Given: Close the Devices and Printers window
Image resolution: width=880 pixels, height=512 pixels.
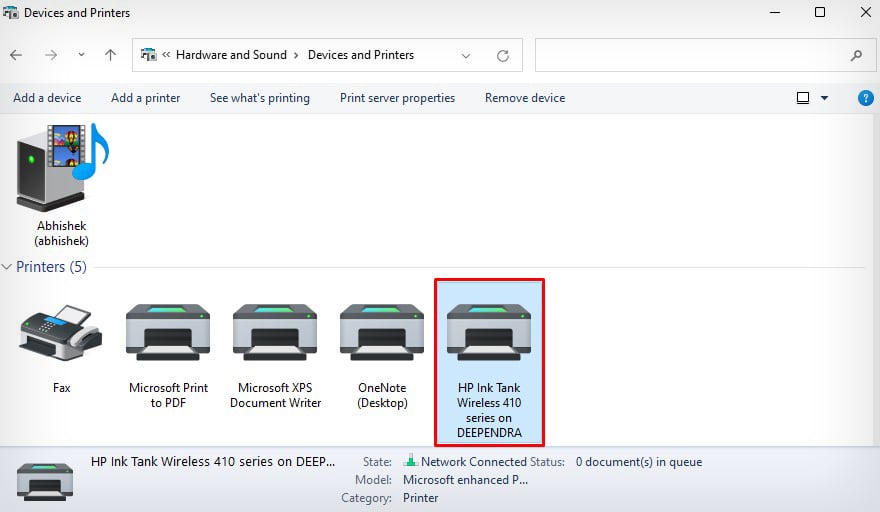Looking at the screenshot, I should point(865,12).
